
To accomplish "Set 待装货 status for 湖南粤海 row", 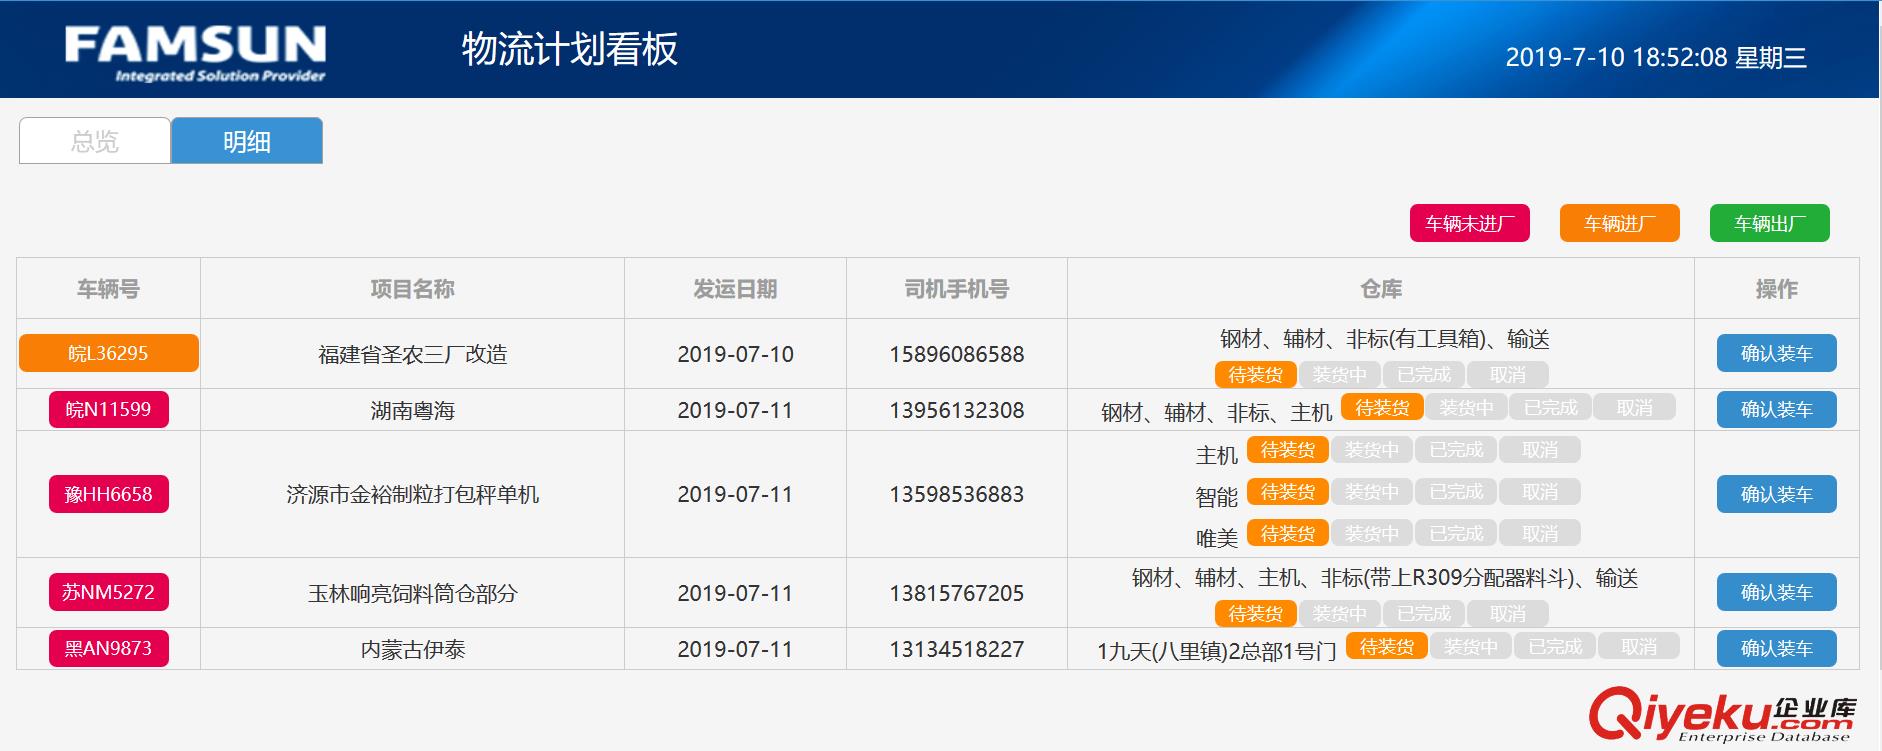I will [x=1382, y=408].
